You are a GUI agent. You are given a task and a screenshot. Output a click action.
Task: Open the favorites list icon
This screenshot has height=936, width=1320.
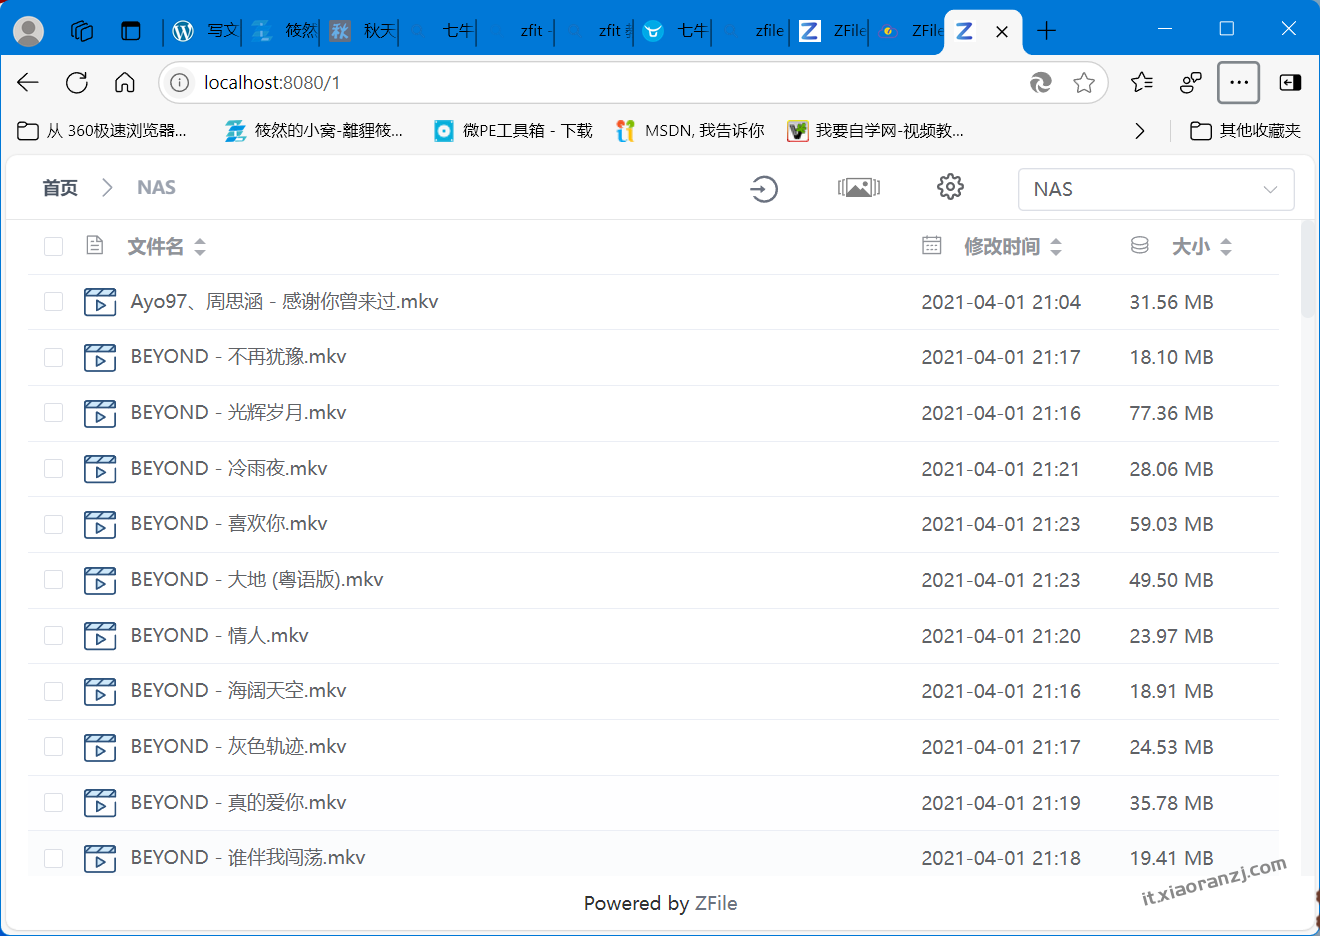(1142, 82)
